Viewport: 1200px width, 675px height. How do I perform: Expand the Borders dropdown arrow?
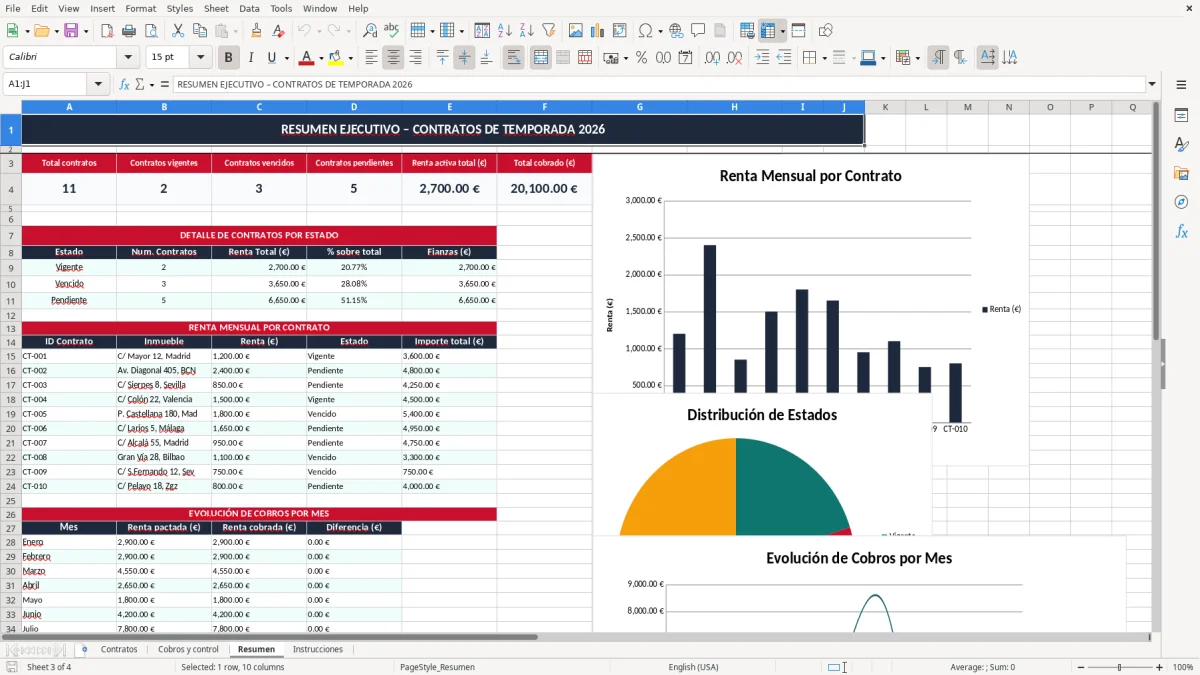[824, 58]
